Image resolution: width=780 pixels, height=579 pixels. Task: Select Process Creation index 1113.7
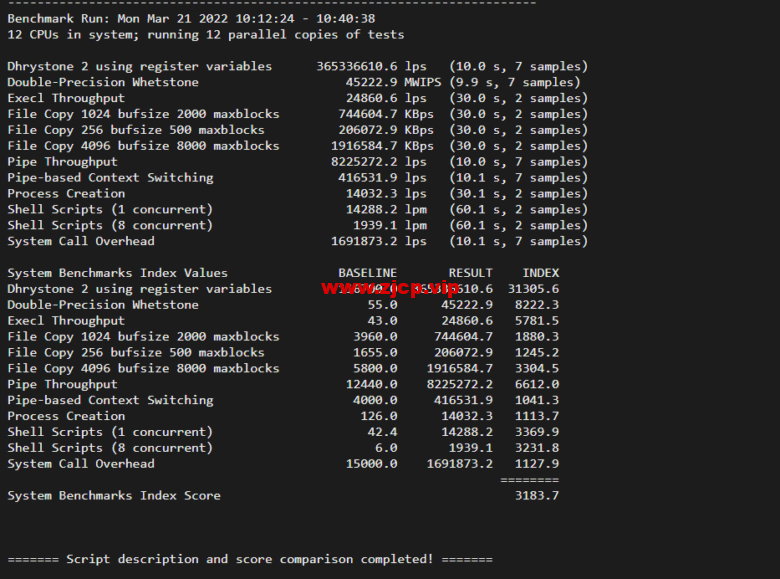[x=537, y=416]
